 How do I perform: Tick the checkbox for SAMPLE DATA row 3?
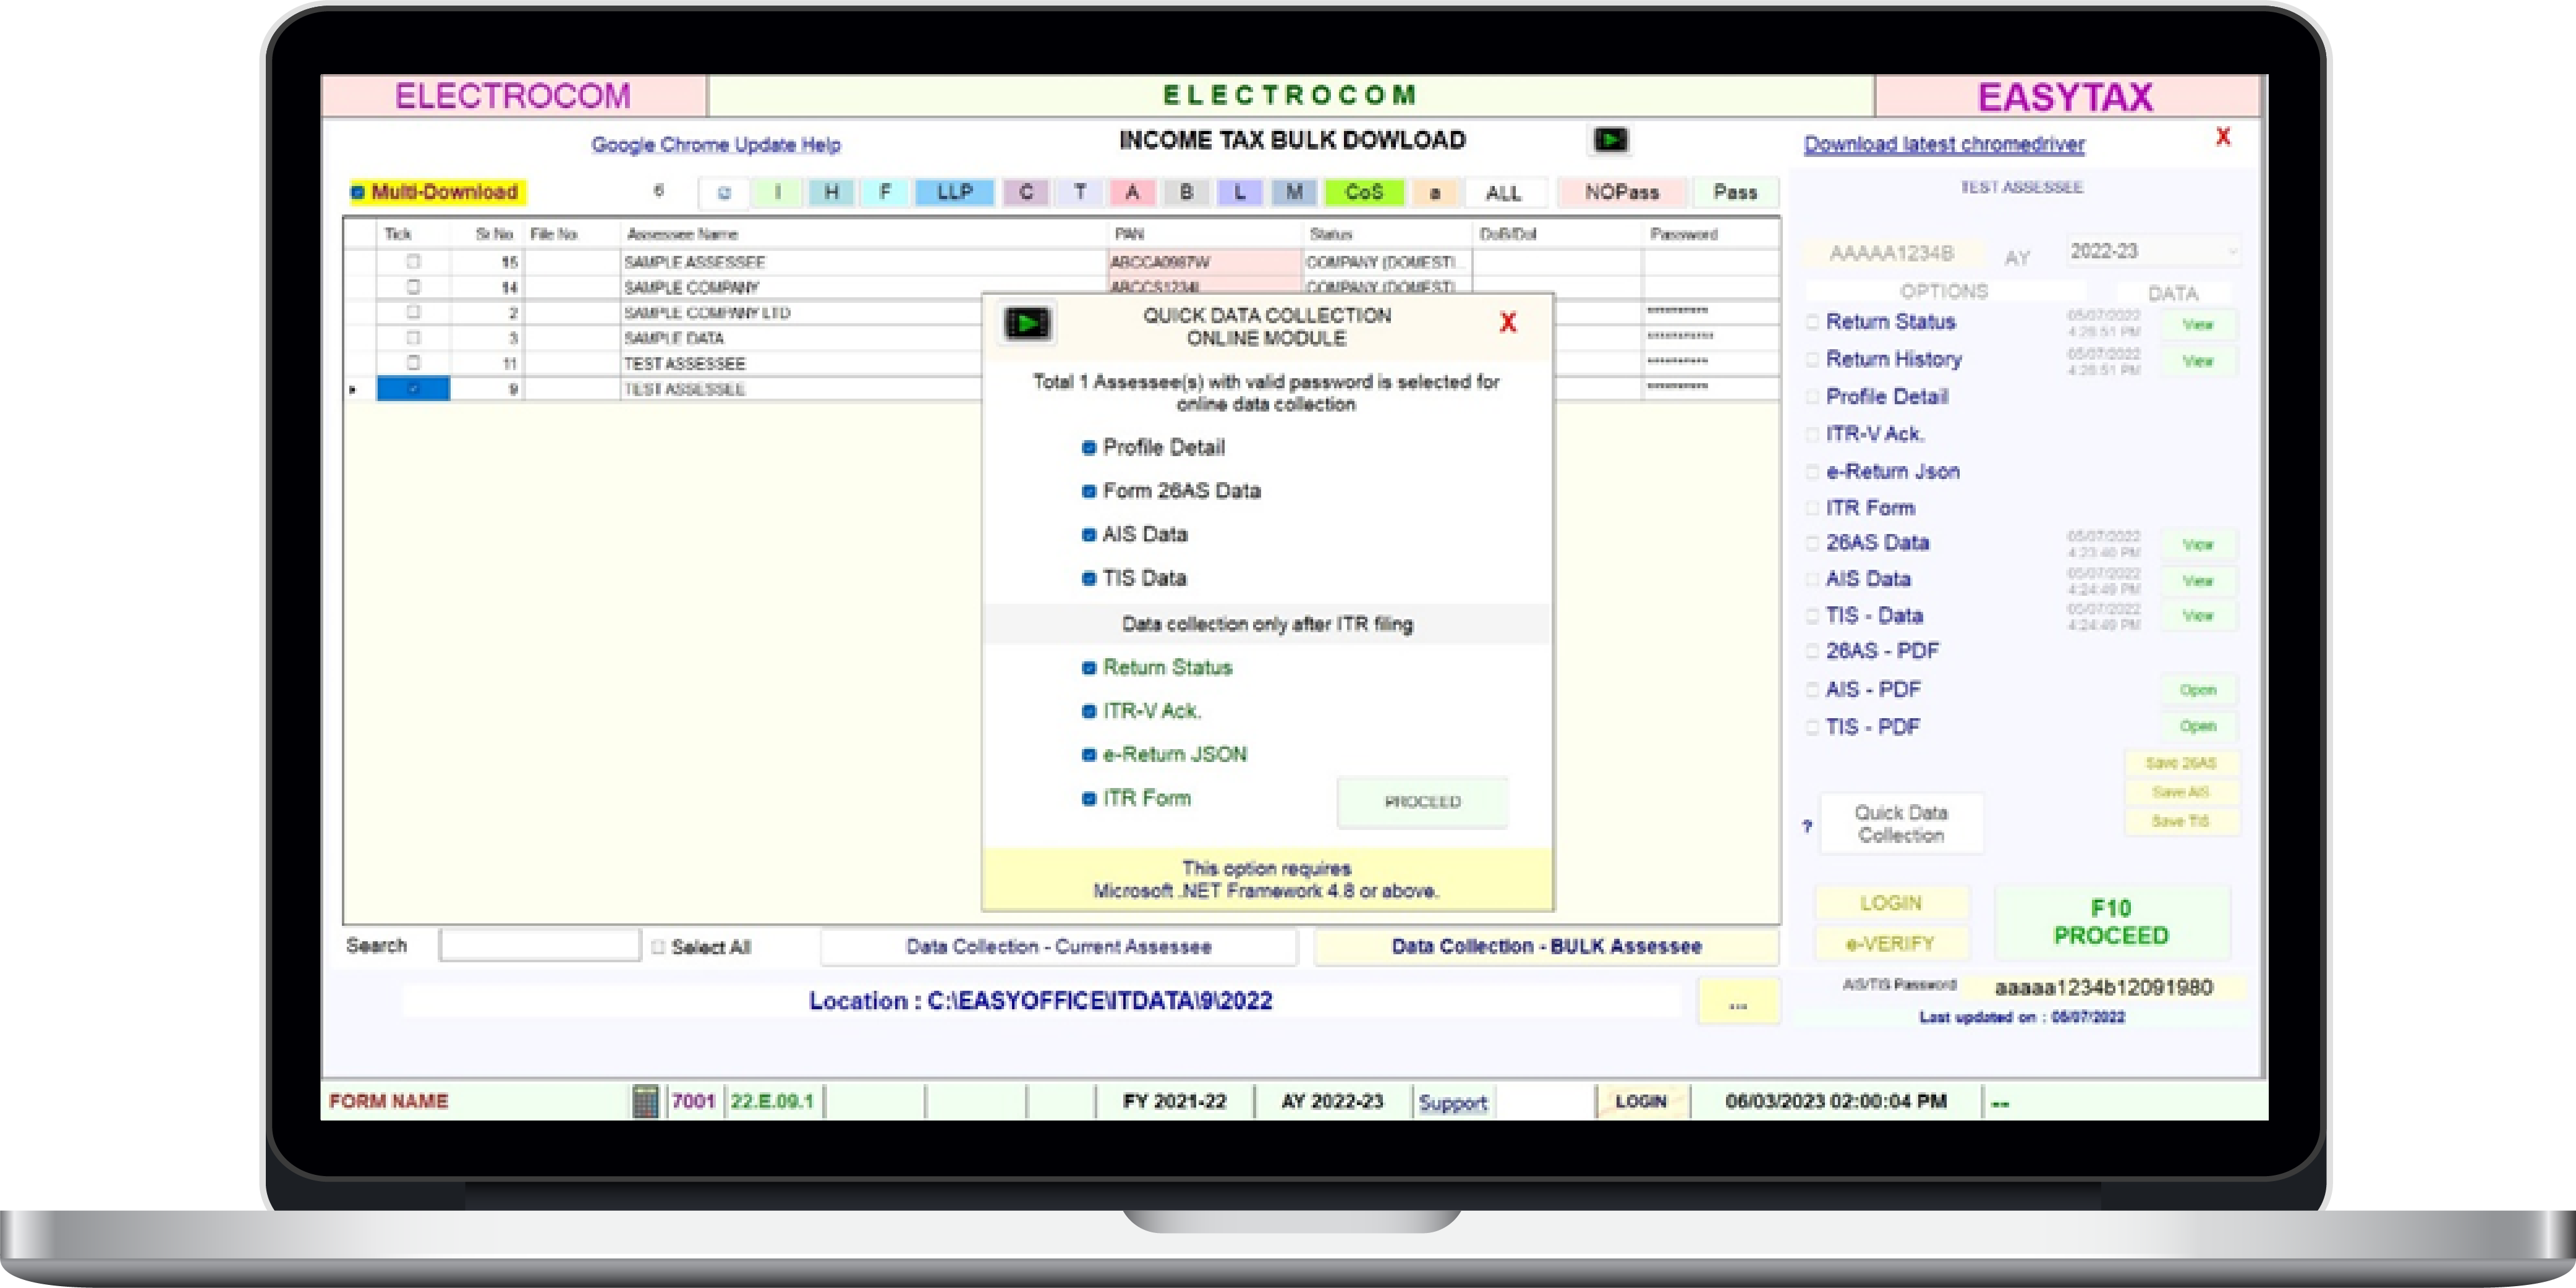point(413,338)
